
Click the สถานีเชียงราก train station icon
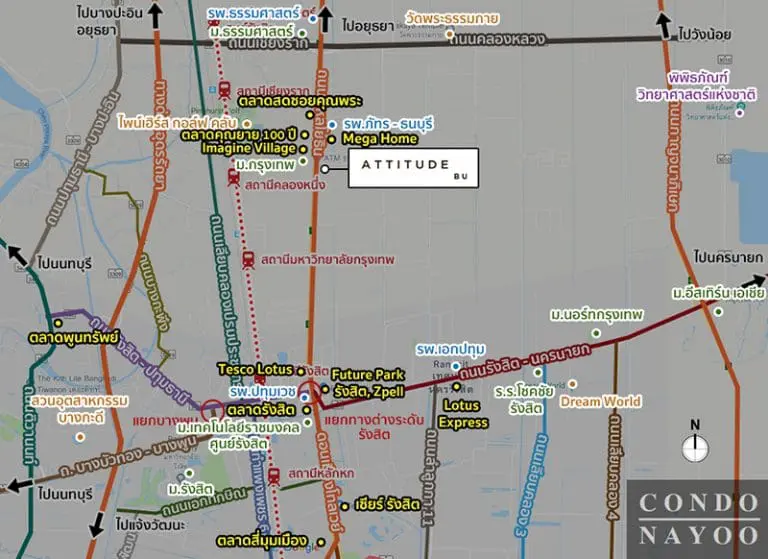225,90
